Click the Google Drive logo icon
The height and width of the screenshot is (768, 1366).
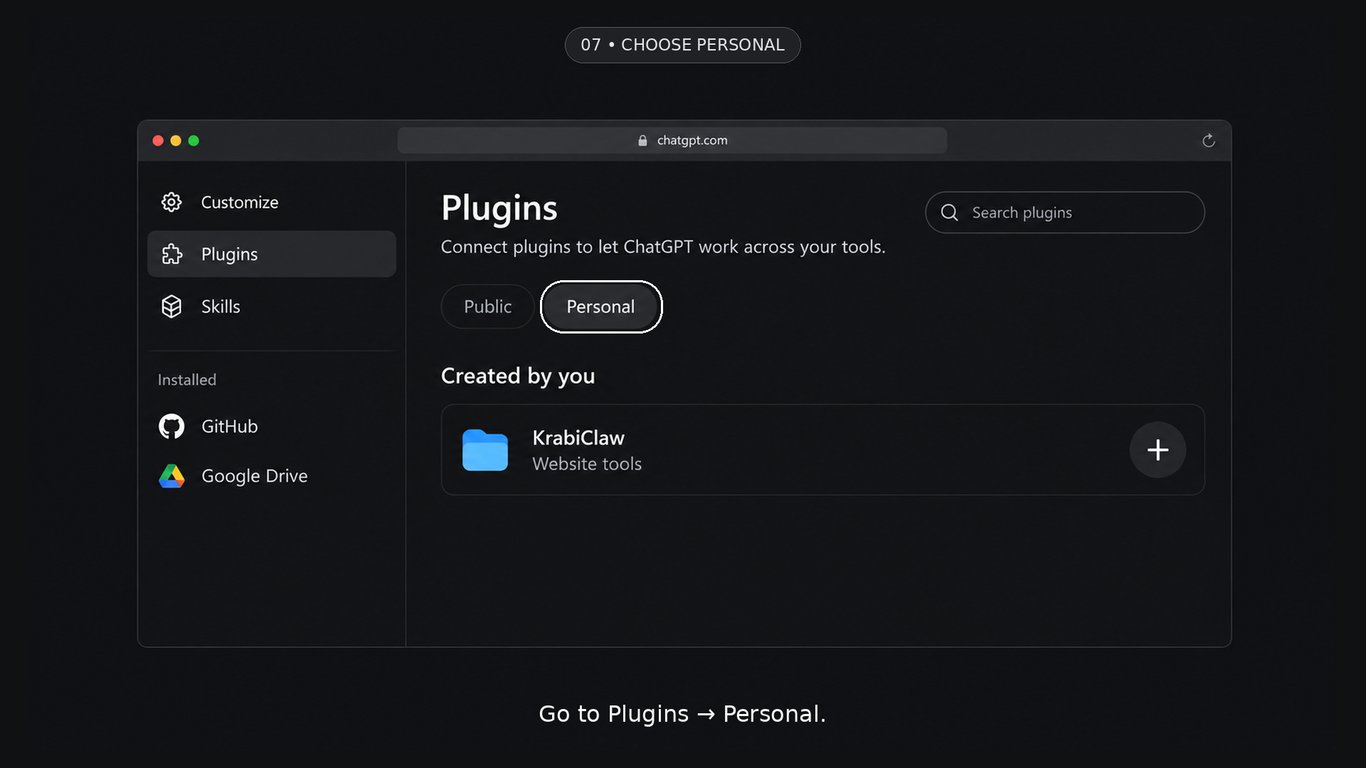pos(172,476)
